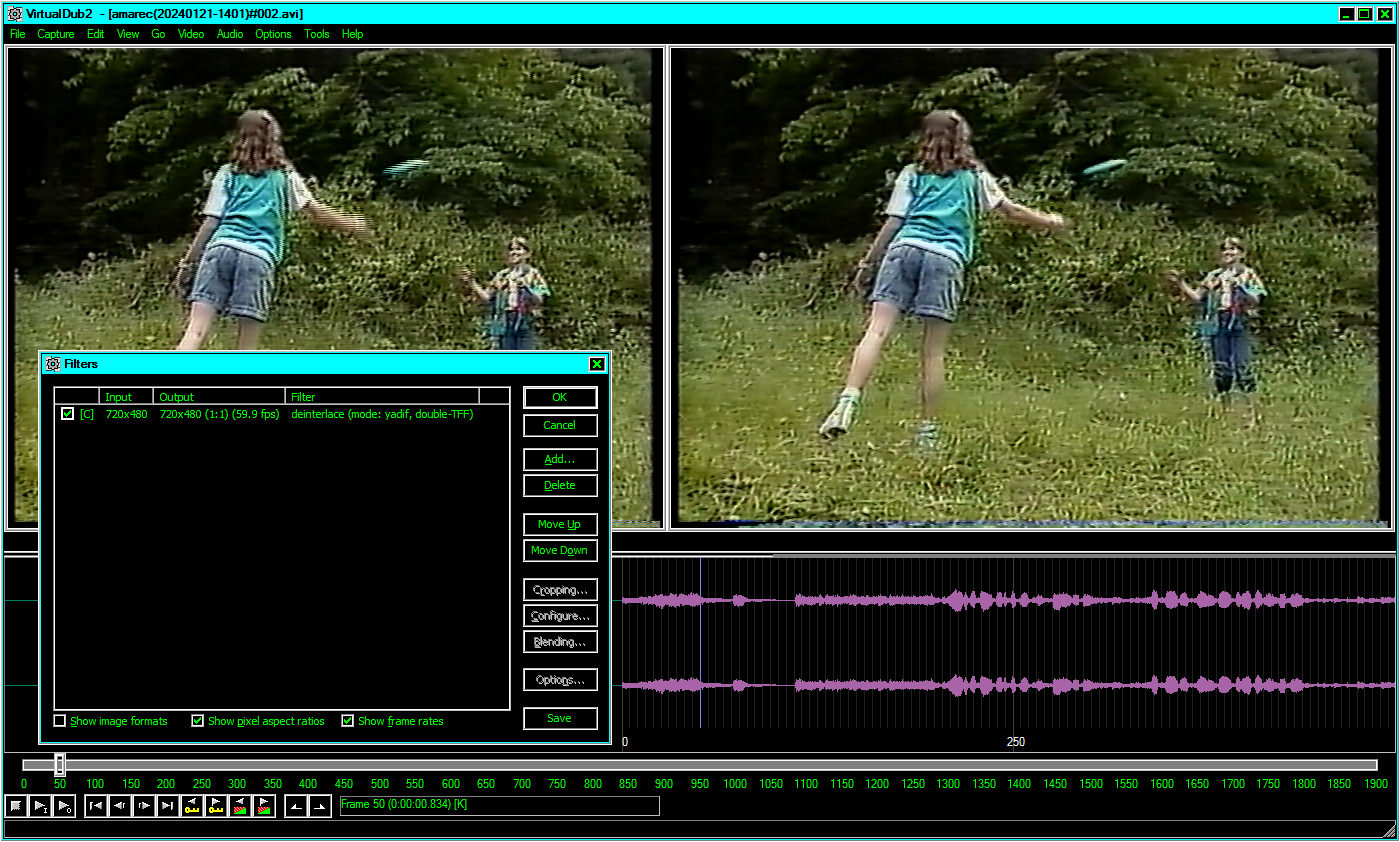Go to previous keyframe (left yellow key icon)

[x=192, y=806]
